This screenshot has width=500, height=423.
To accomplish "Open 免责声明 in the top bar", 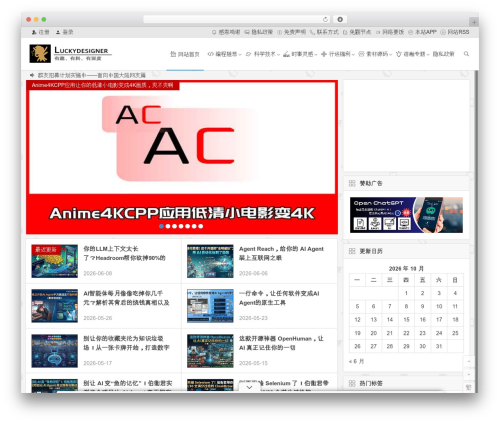I will tap(292, 32).
